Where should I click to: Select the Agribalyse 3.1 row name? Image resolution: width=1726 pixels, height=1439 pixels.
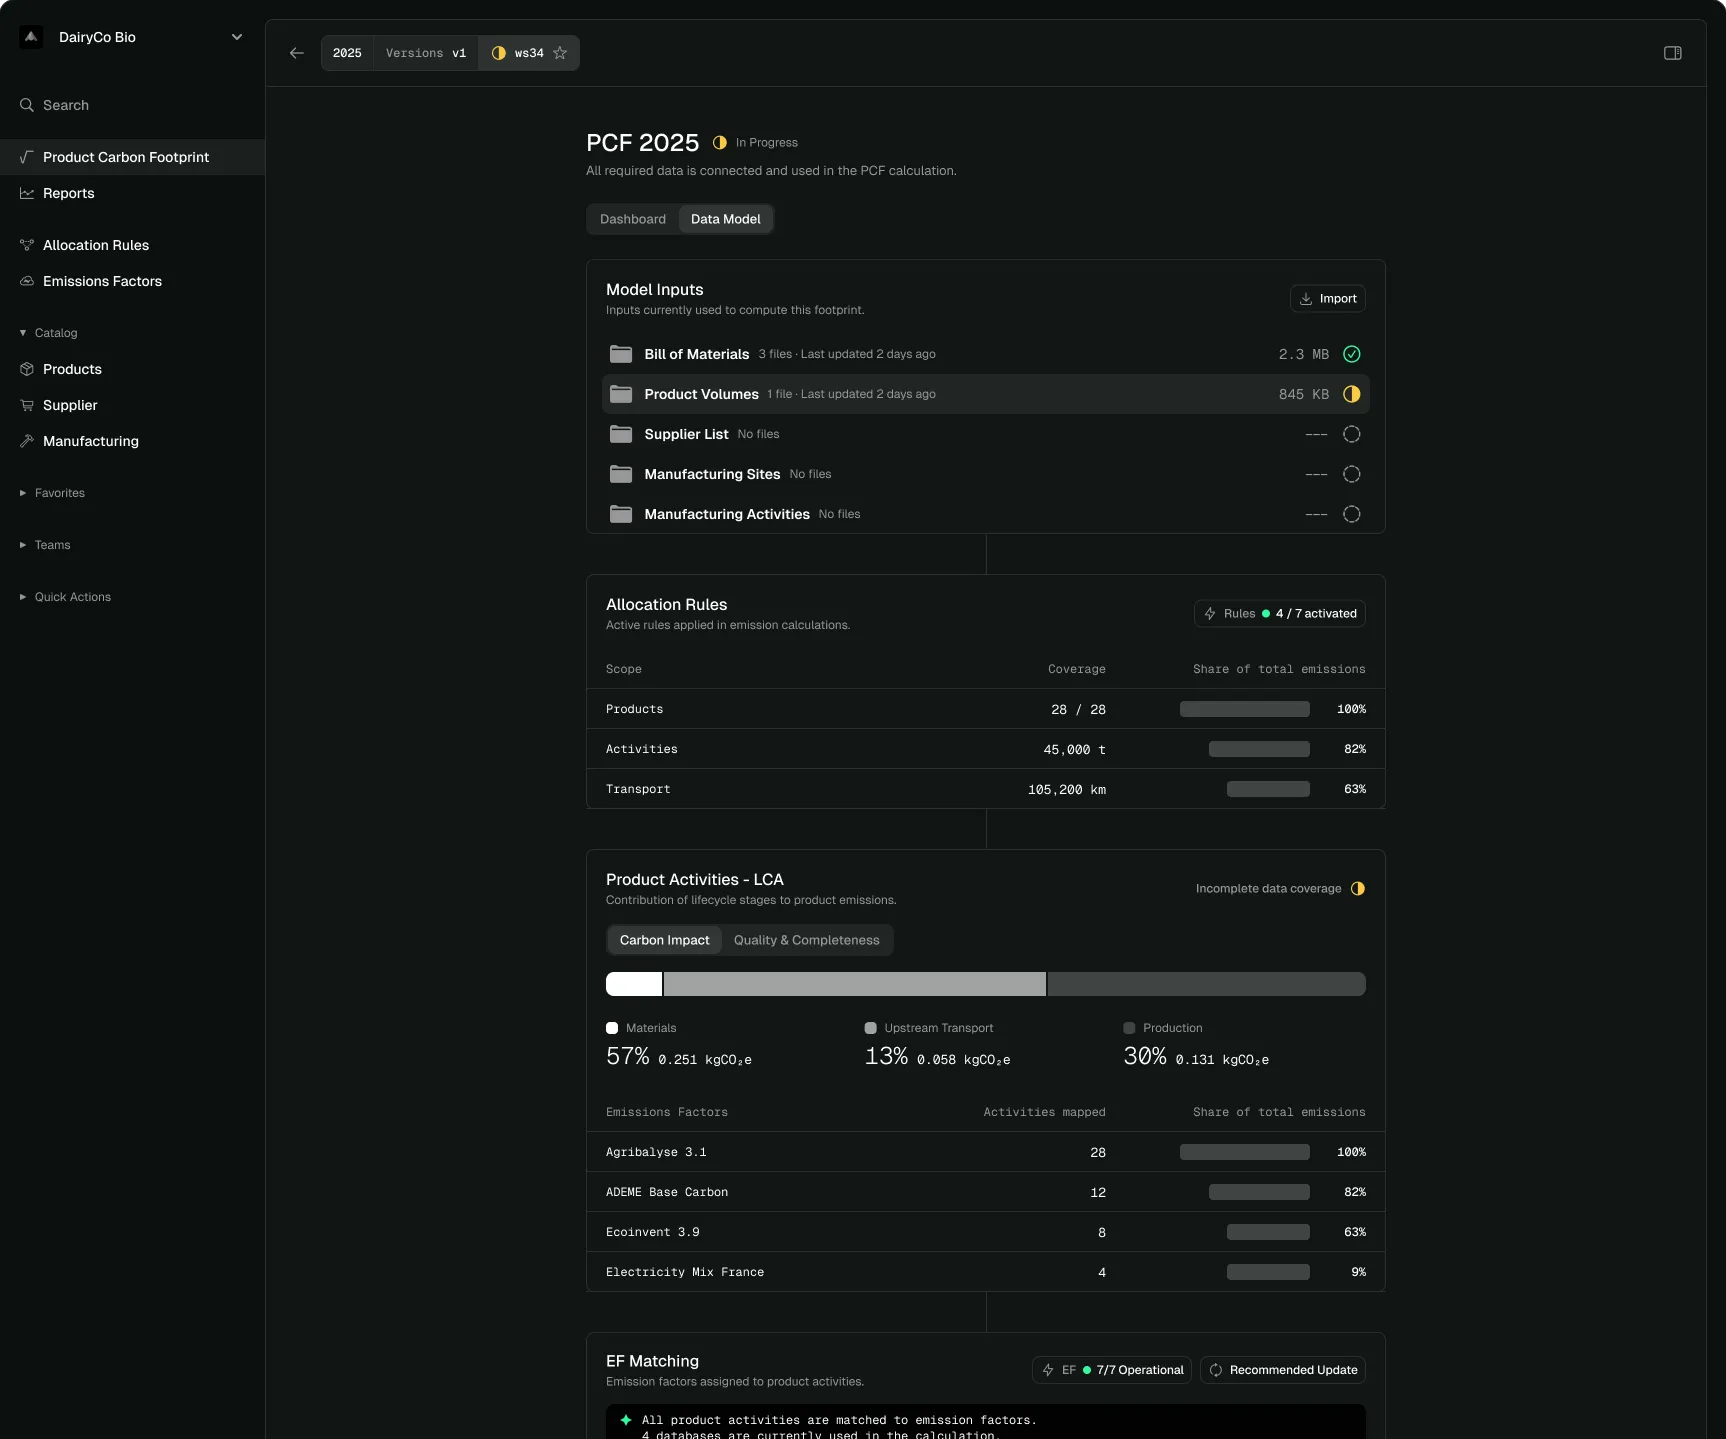point(656,1152)
